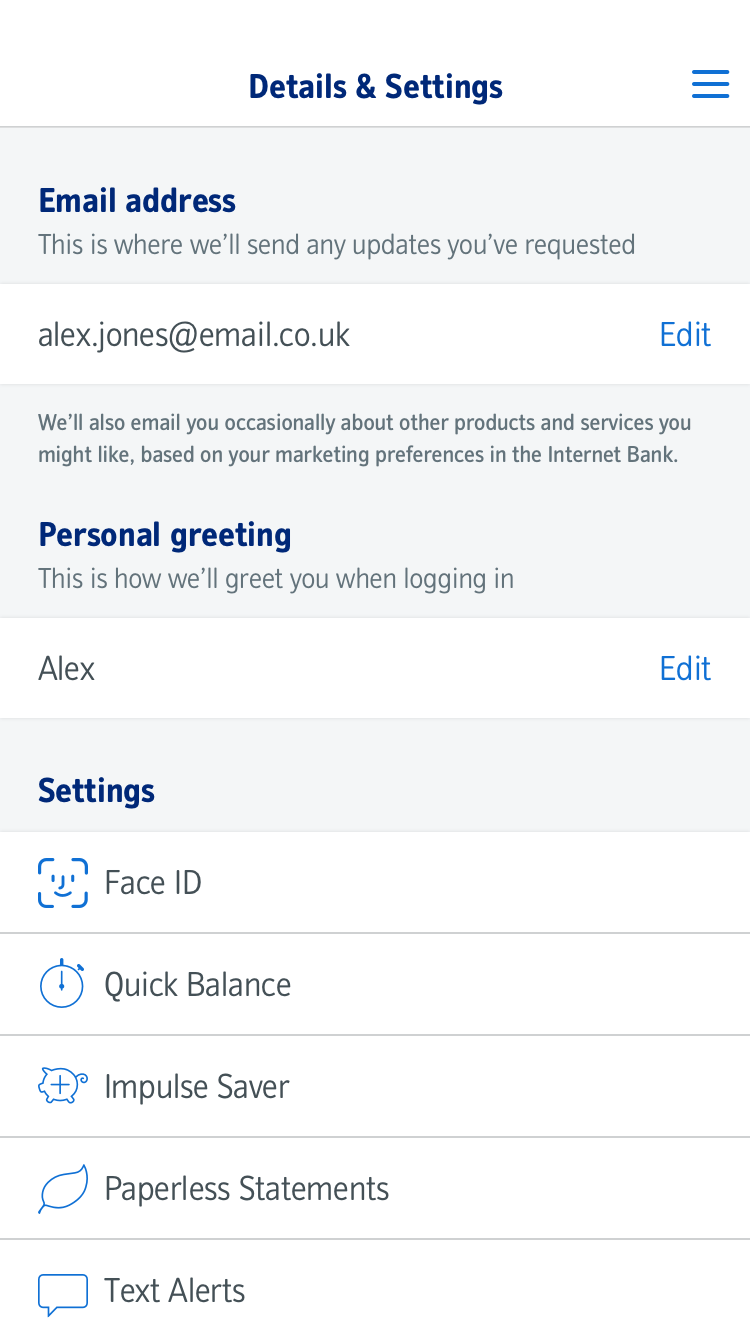Edit the personal greeting
Screen dimensions: 750x1334
coord(685,668)
